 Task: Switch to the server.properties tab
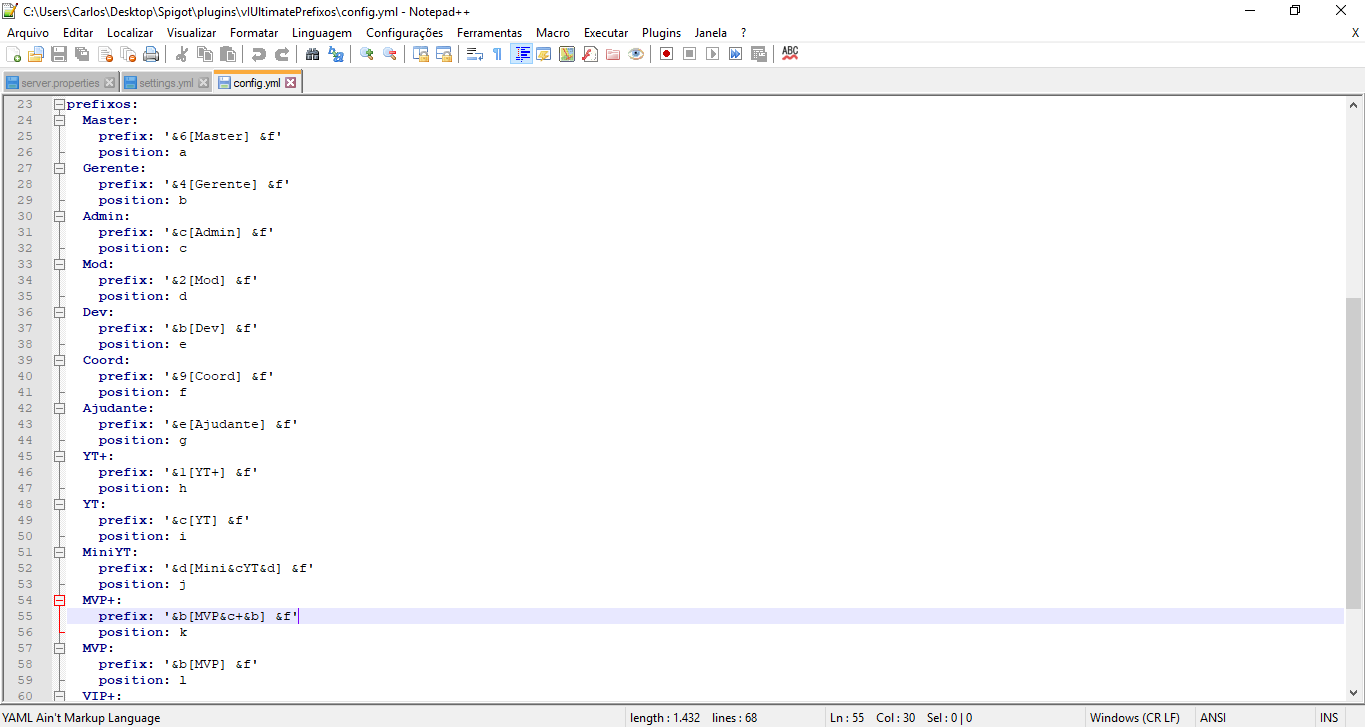pyautogui.click(x=60, y=83)
